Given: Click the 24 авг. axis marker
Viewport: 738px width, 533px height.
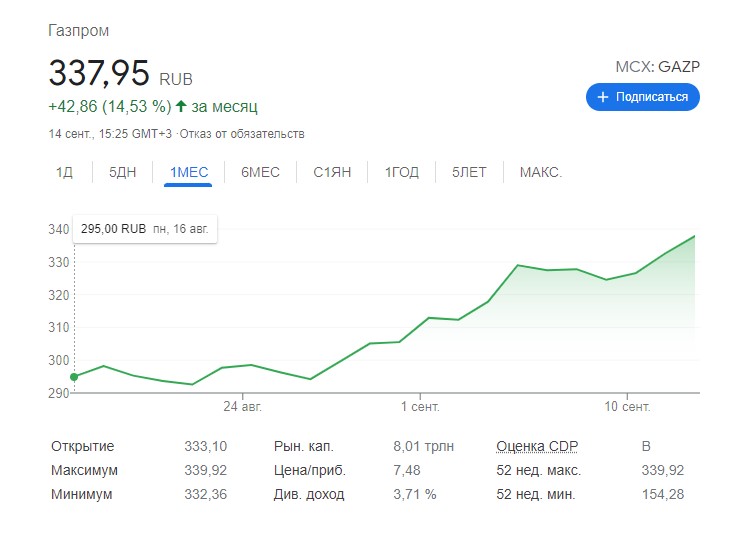Looking at the screenshot, I should pos(242,406).
